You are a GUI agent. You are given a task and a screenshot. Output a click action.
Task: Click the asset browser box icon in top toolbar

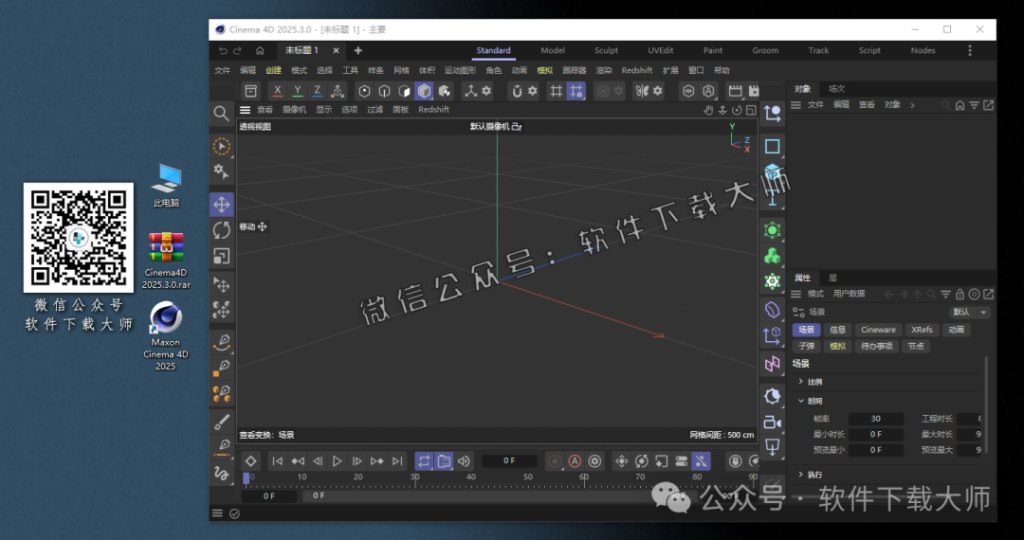tap(251, 91)
